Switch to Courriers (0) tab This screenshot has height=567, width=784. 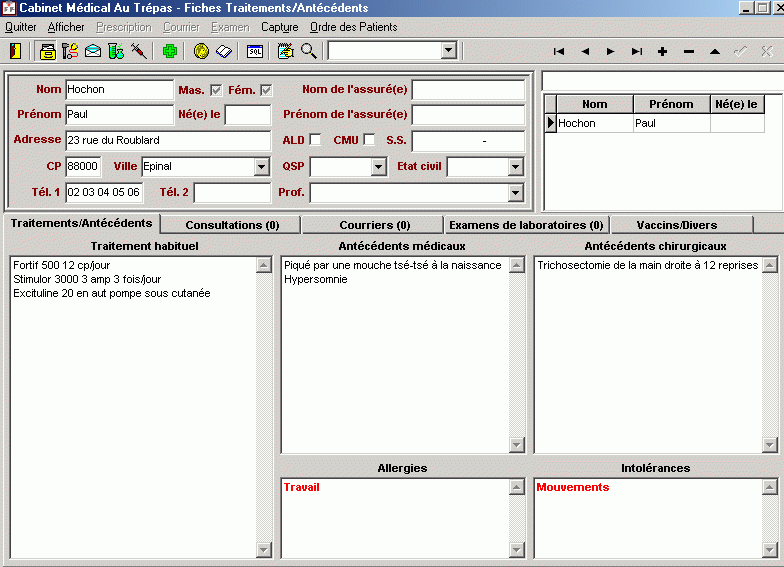point(374,225)
